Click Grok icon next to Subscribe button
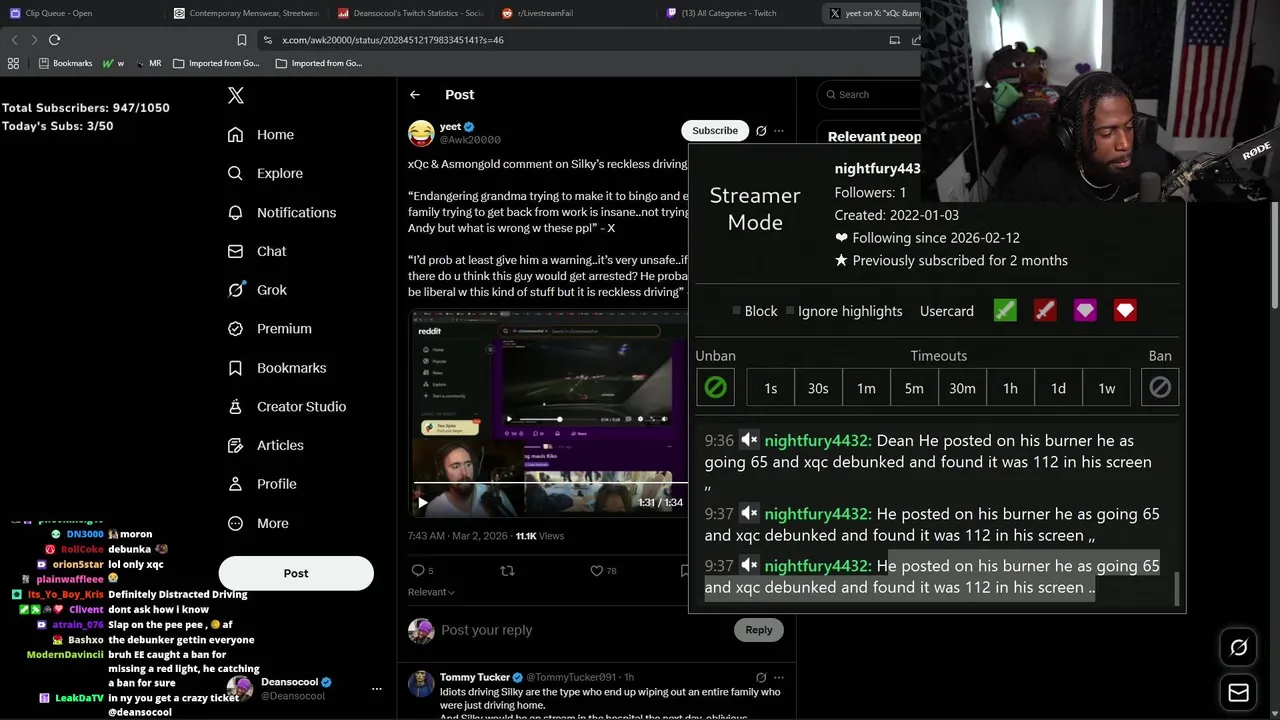 [761, 130]
